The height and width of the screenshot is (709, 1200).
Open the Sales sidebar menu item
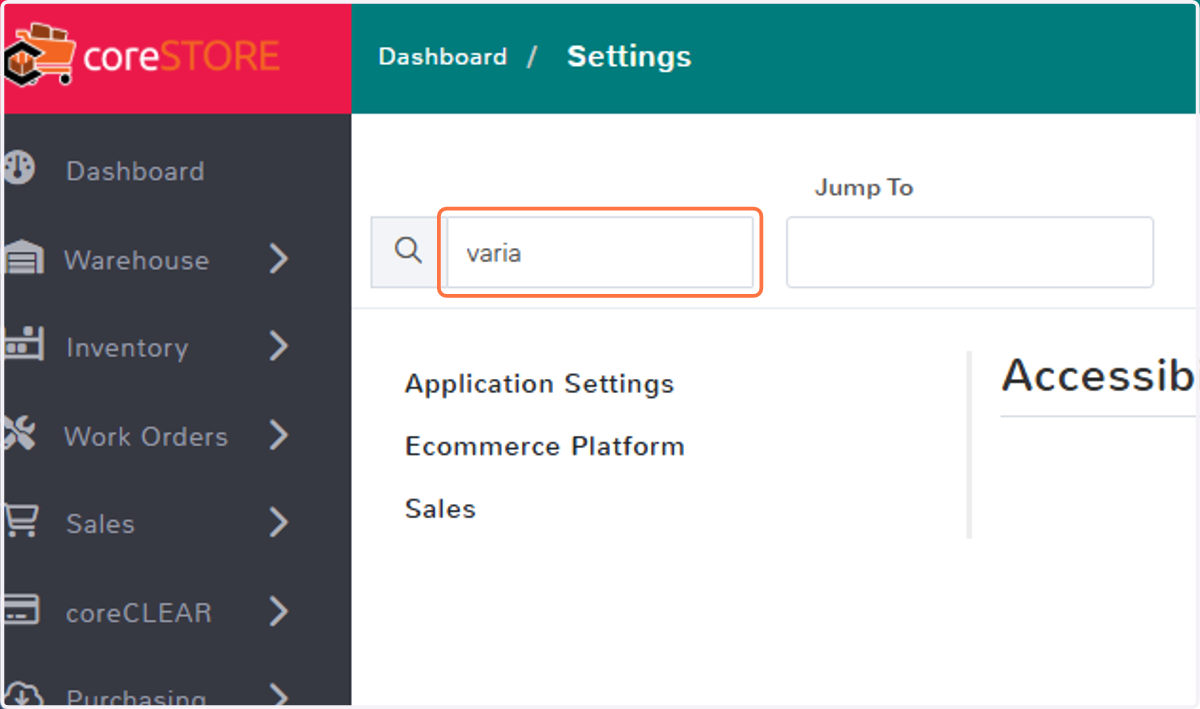(100, 524)
